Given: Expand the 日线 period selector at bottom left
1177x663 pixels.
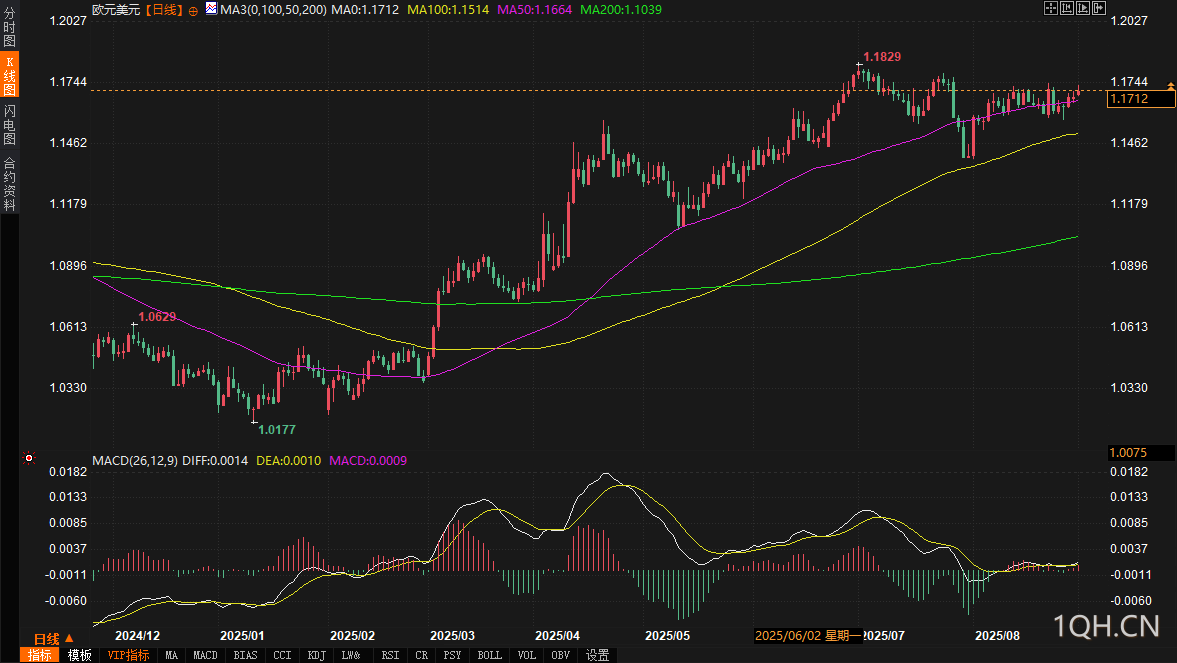Looking at the screenshot, I should tap(53, 639).
